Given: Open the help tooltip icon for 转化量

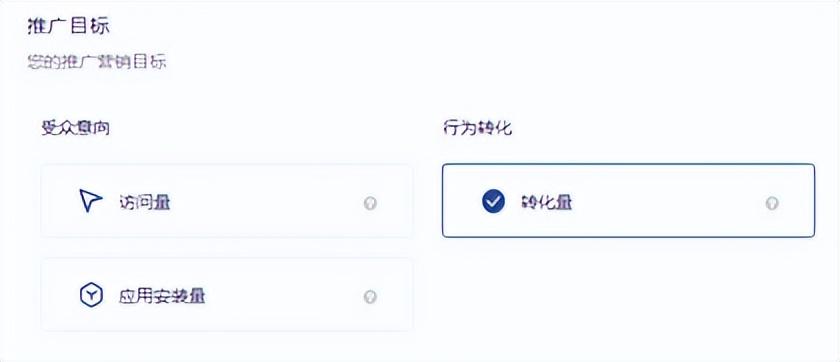Looking at the screenshot, I should pos(772,203).
